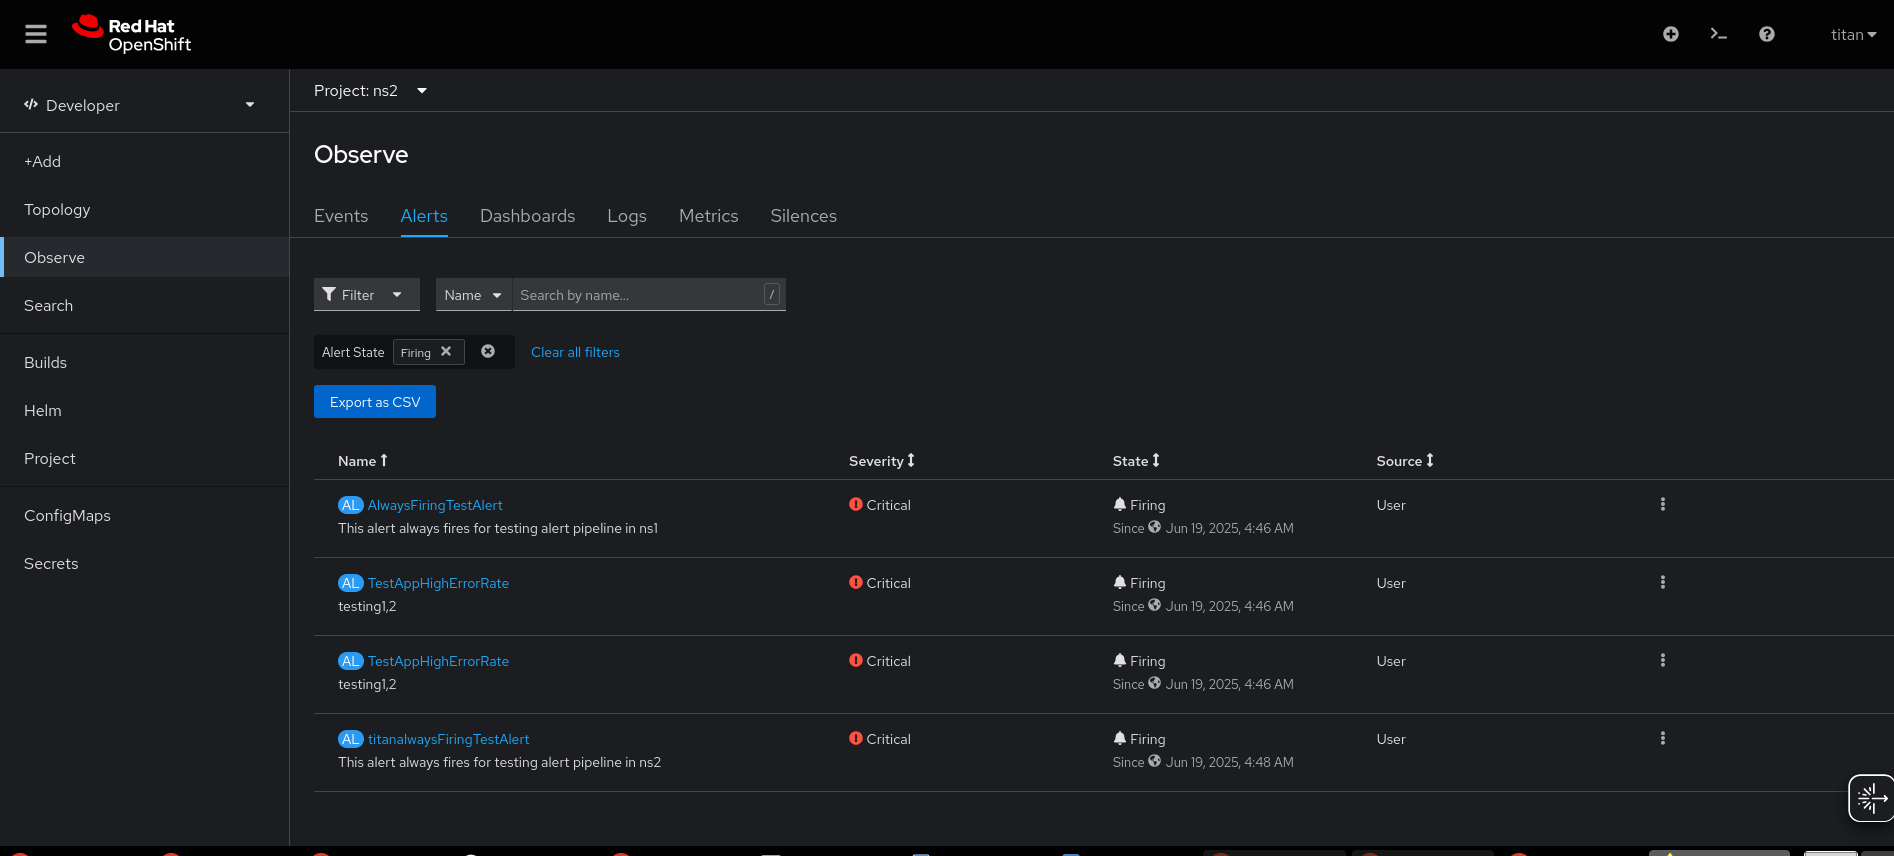
Task: Sort alerts by Severity column
Action: coord(881,461)
